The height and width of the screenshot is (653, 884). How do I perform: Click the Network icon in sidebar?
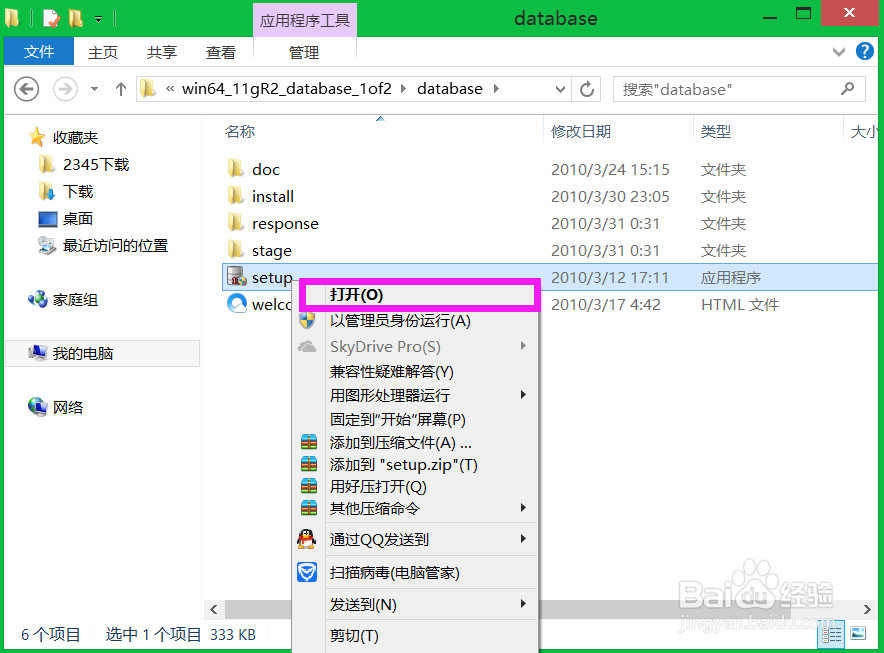point(38,407)
